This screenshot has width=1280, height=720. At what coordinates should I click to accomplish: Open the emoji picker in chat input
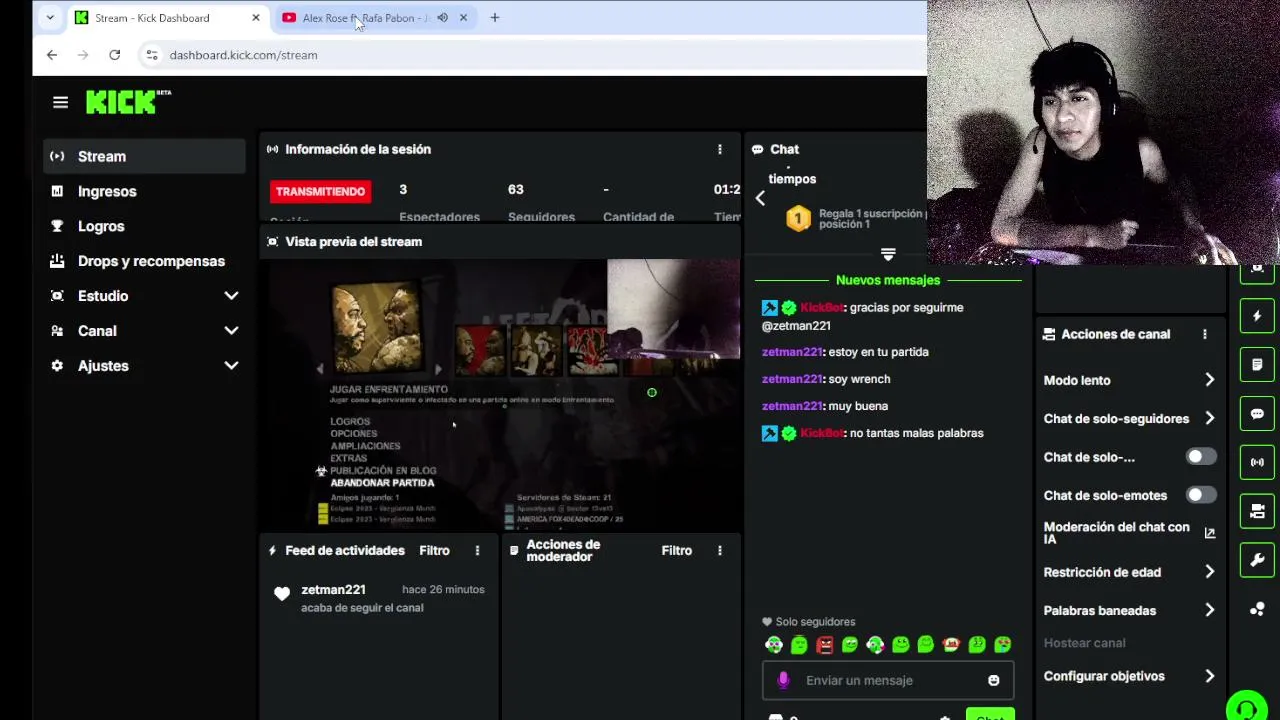coord(993,680)
